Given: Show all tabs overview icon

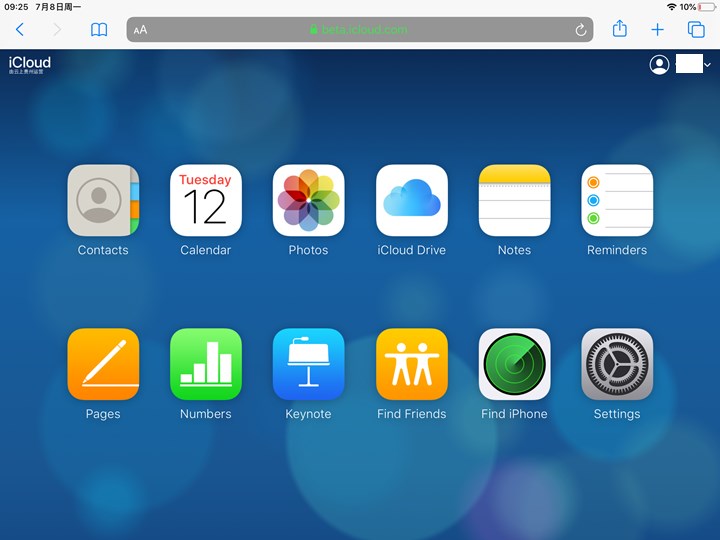Looking at the screenshot, I should [x=696, y=29].
